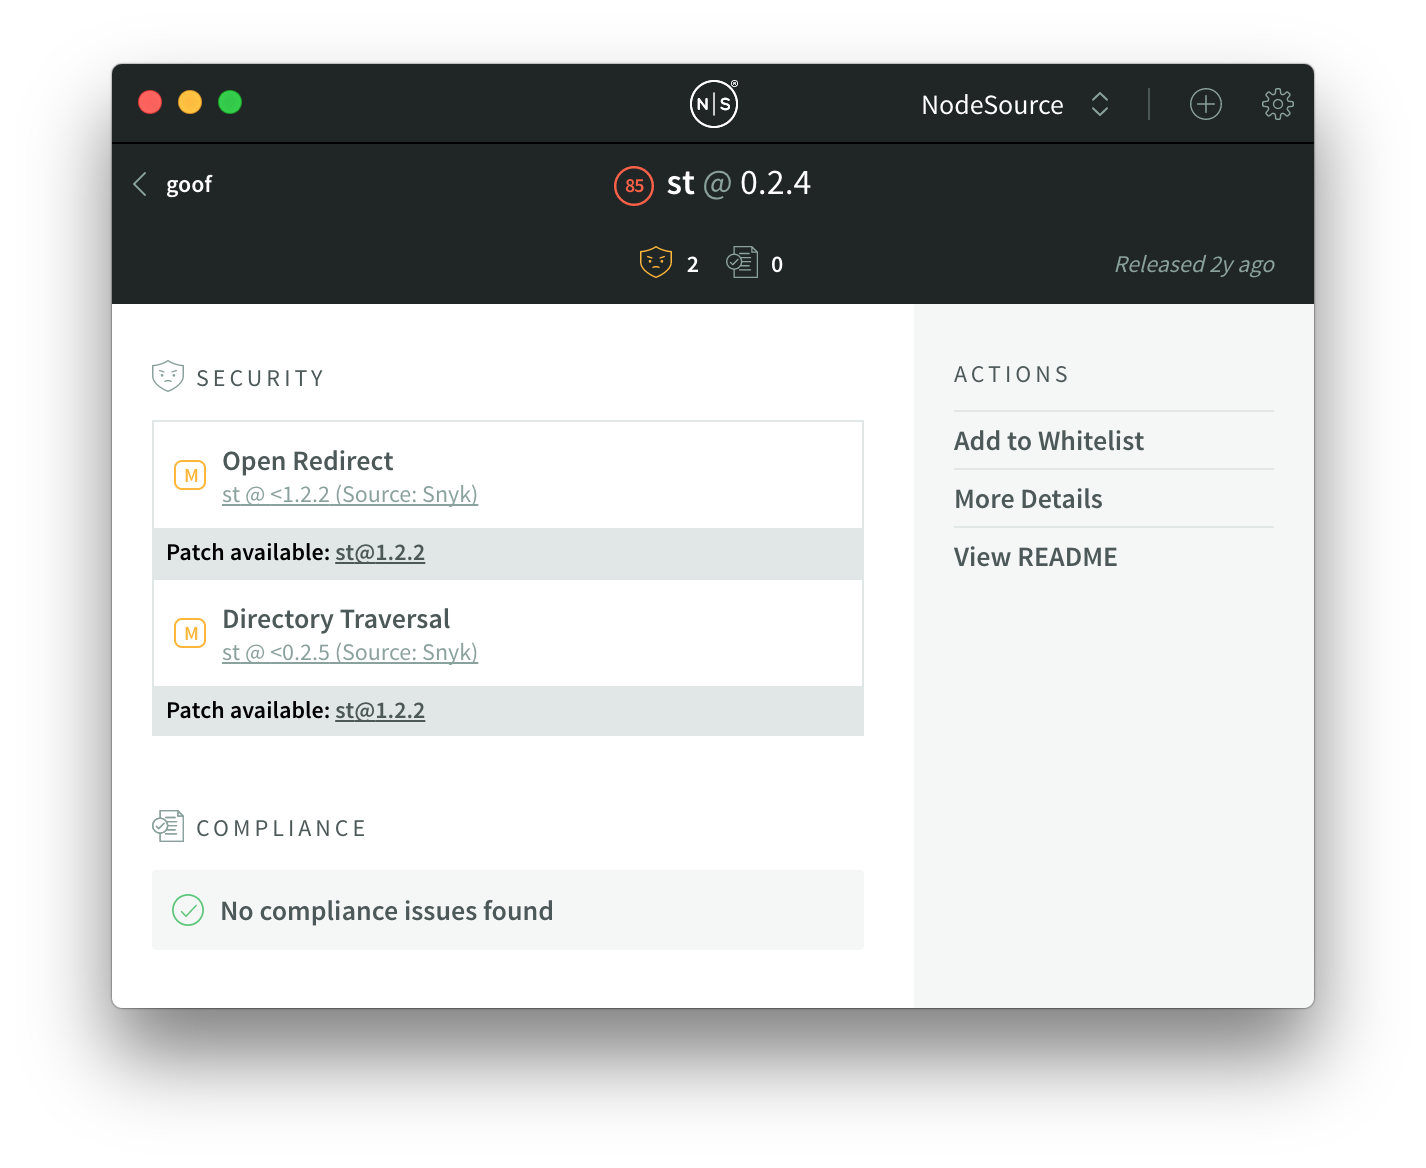Click the st @ 0.2.4 package title

coord(739,184)
